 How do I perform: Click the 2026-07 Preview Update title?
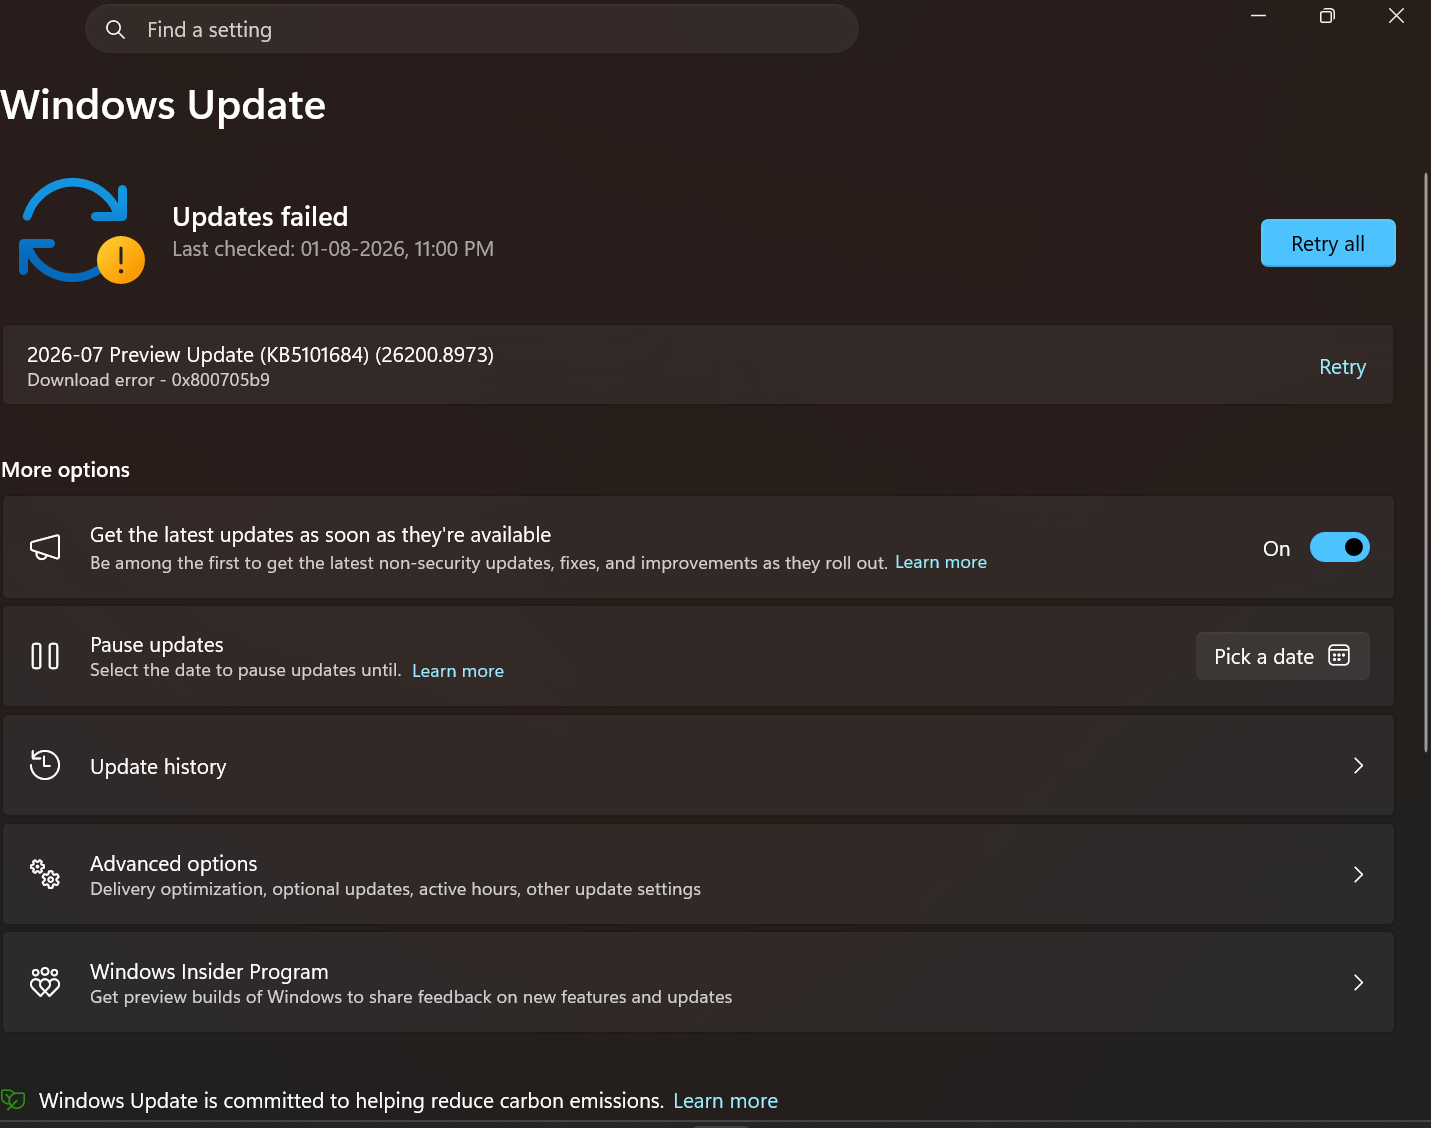coord(260,354)
